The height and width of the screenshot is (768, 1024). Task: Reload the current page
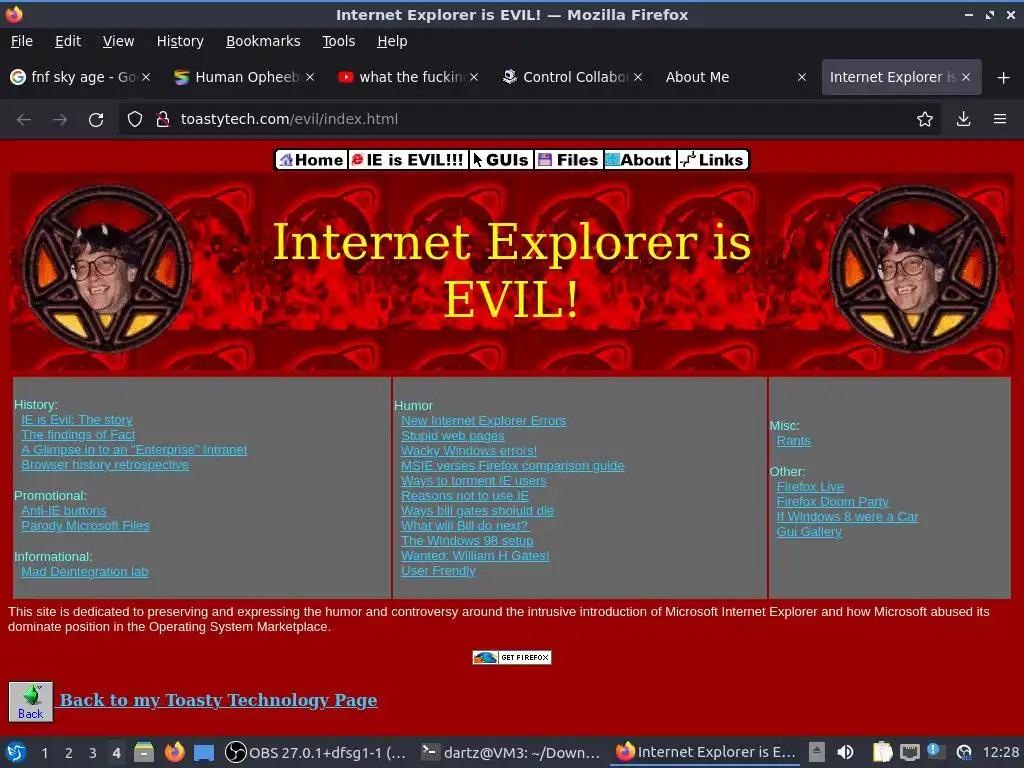pos(96,120)
